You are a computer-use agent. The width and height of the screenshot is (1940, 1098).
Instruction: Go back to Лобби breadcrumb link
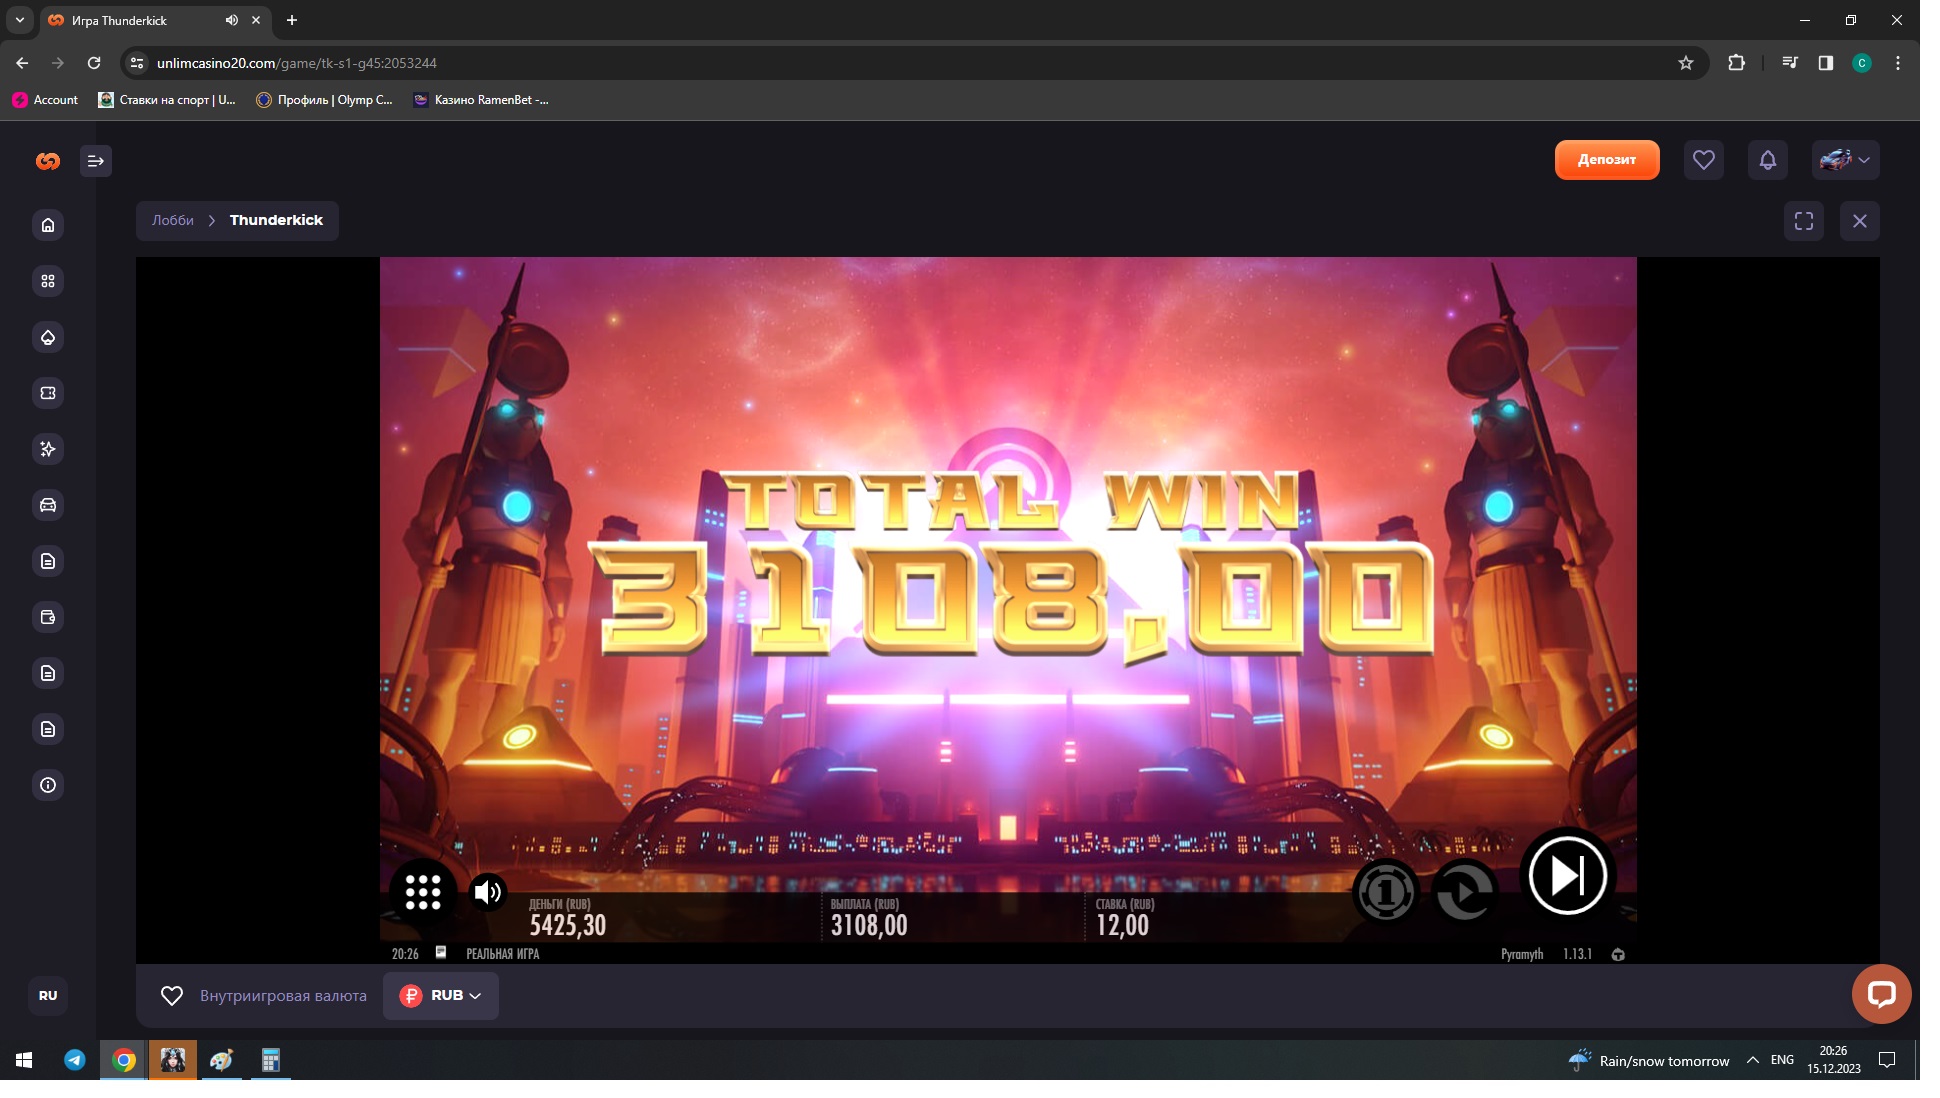[173, 220]
